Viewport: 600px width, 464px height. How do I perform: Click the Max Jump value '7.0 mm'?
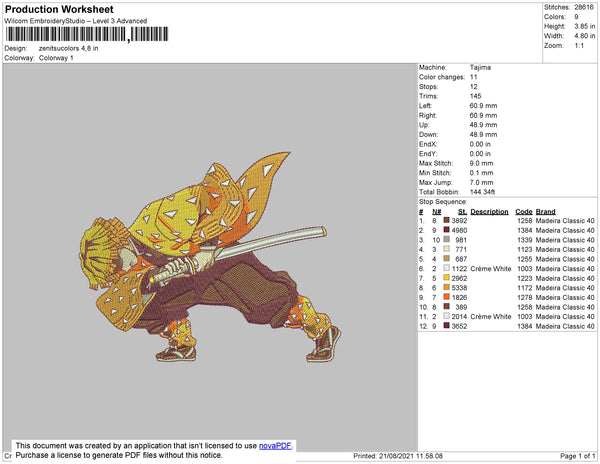click(x=481, y=182)
